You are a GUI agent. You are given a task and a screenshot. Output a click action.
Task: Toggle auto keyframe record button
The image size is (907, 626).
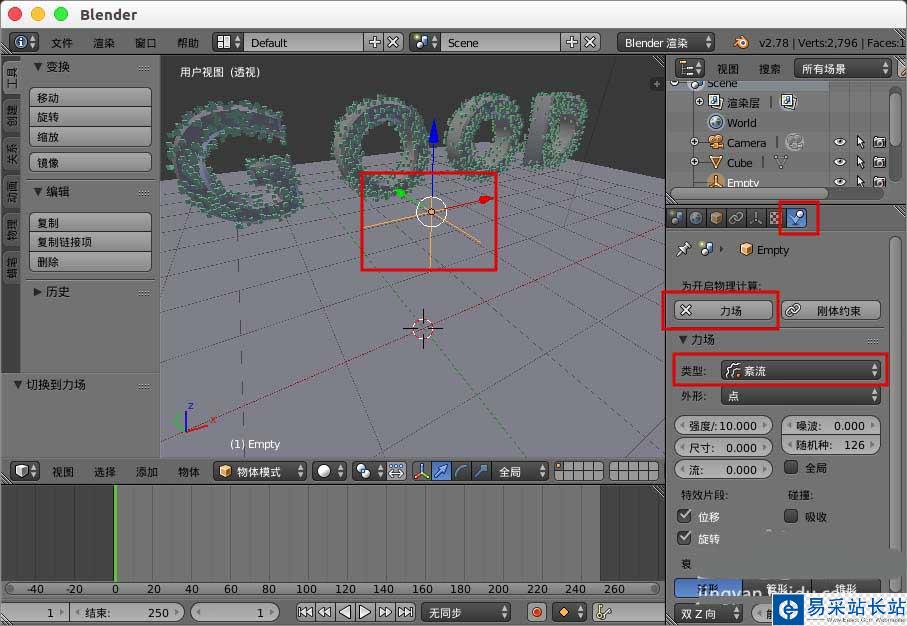coord(537,612)
